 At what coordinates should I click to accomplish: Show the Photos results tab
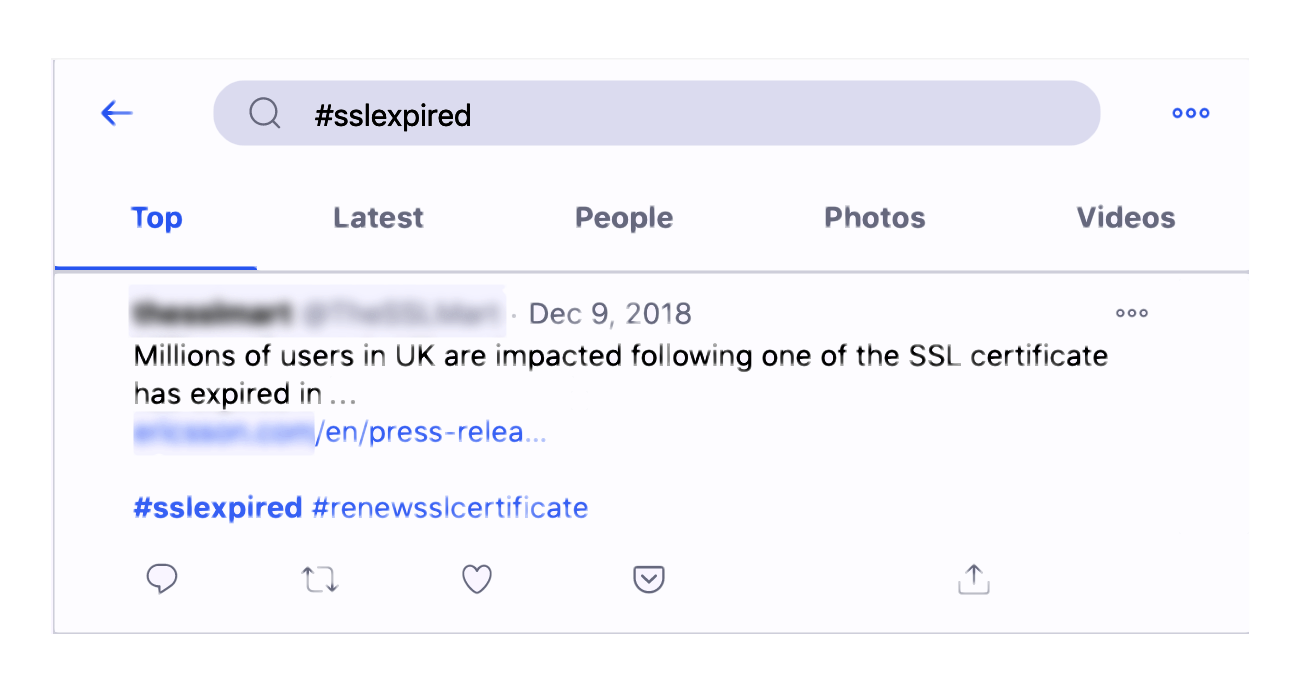point(874,218)
